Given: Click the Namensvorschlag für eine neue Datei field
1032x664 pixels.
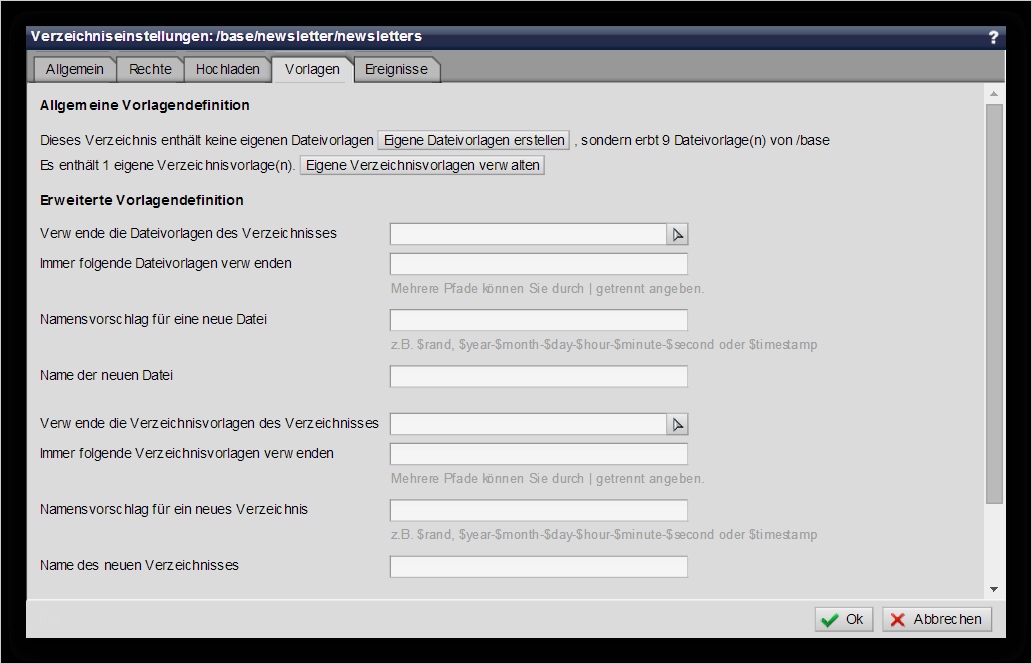Looking at the screenshot, I should pyautogui.click(x=538, y=319).
